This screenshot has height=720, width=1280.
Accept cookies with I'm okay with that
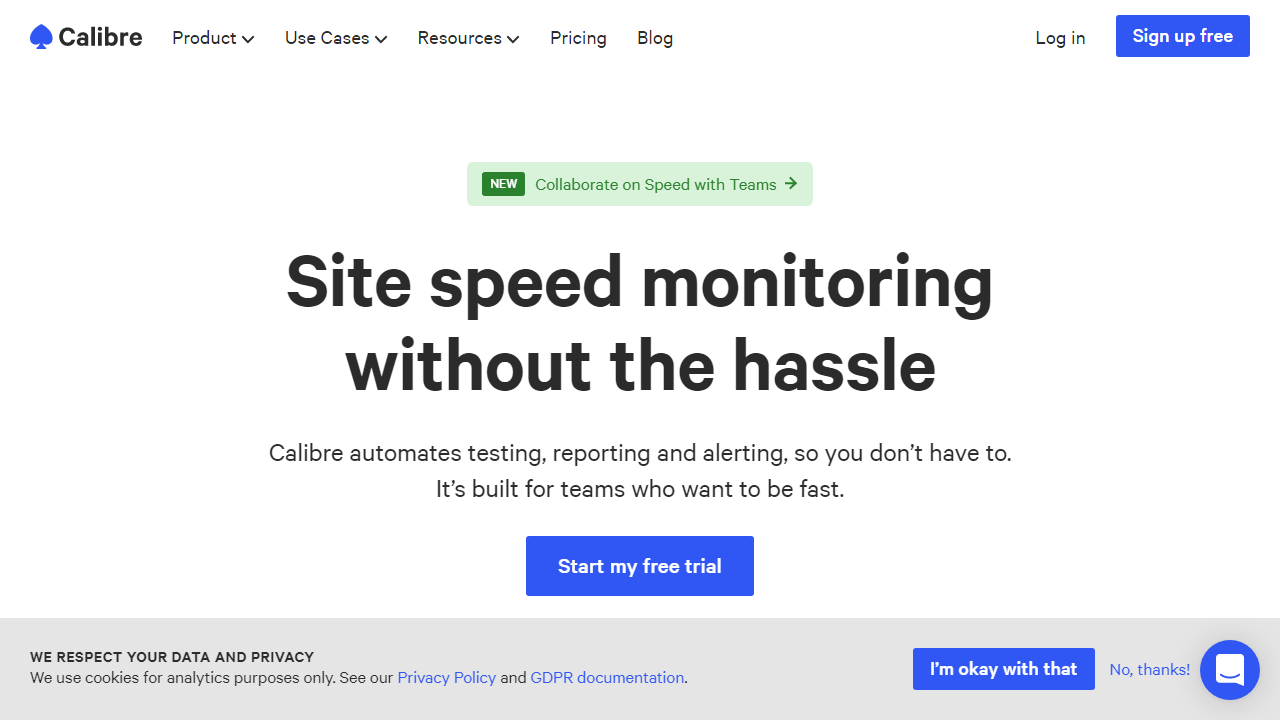1004,669
